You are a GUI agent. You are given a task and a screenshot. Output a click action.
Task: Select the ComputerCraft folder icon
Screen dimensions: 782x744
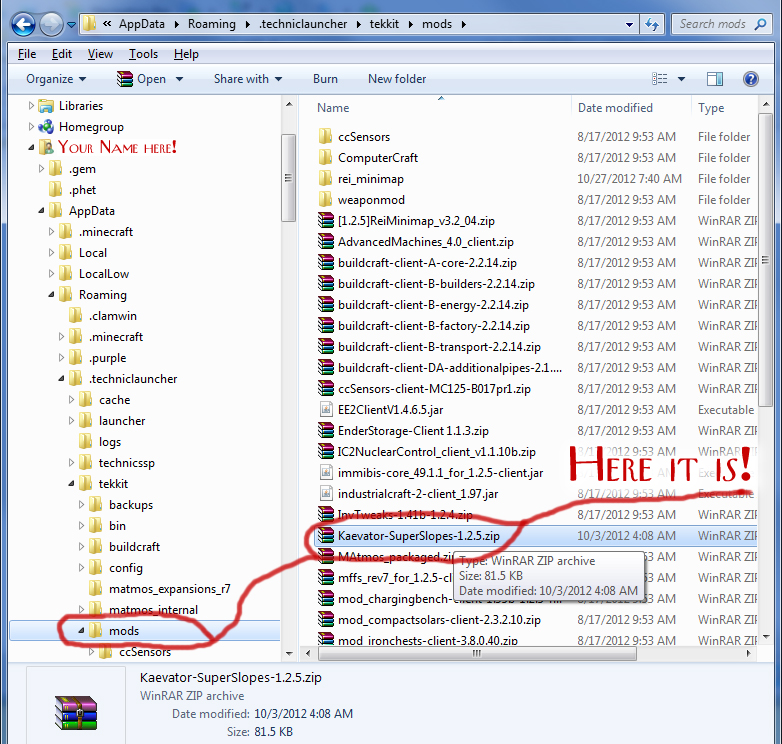pos(326,158)
